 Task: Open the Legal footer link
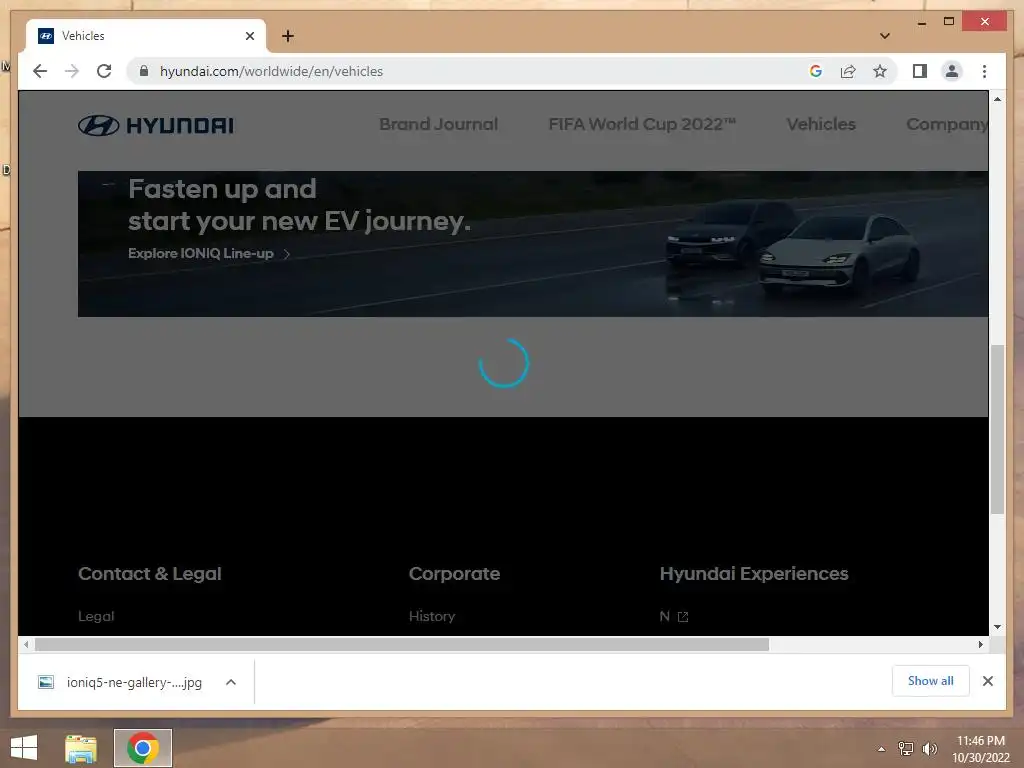tap(96, 616)
